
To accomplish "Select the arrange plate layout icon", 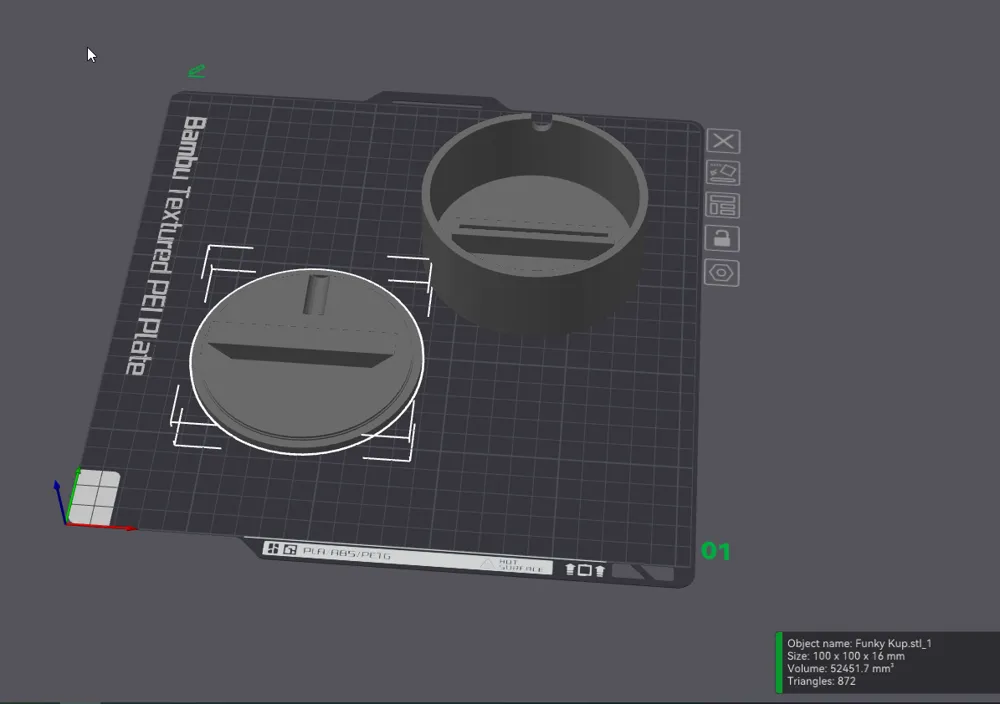I will tap(724, 206).
